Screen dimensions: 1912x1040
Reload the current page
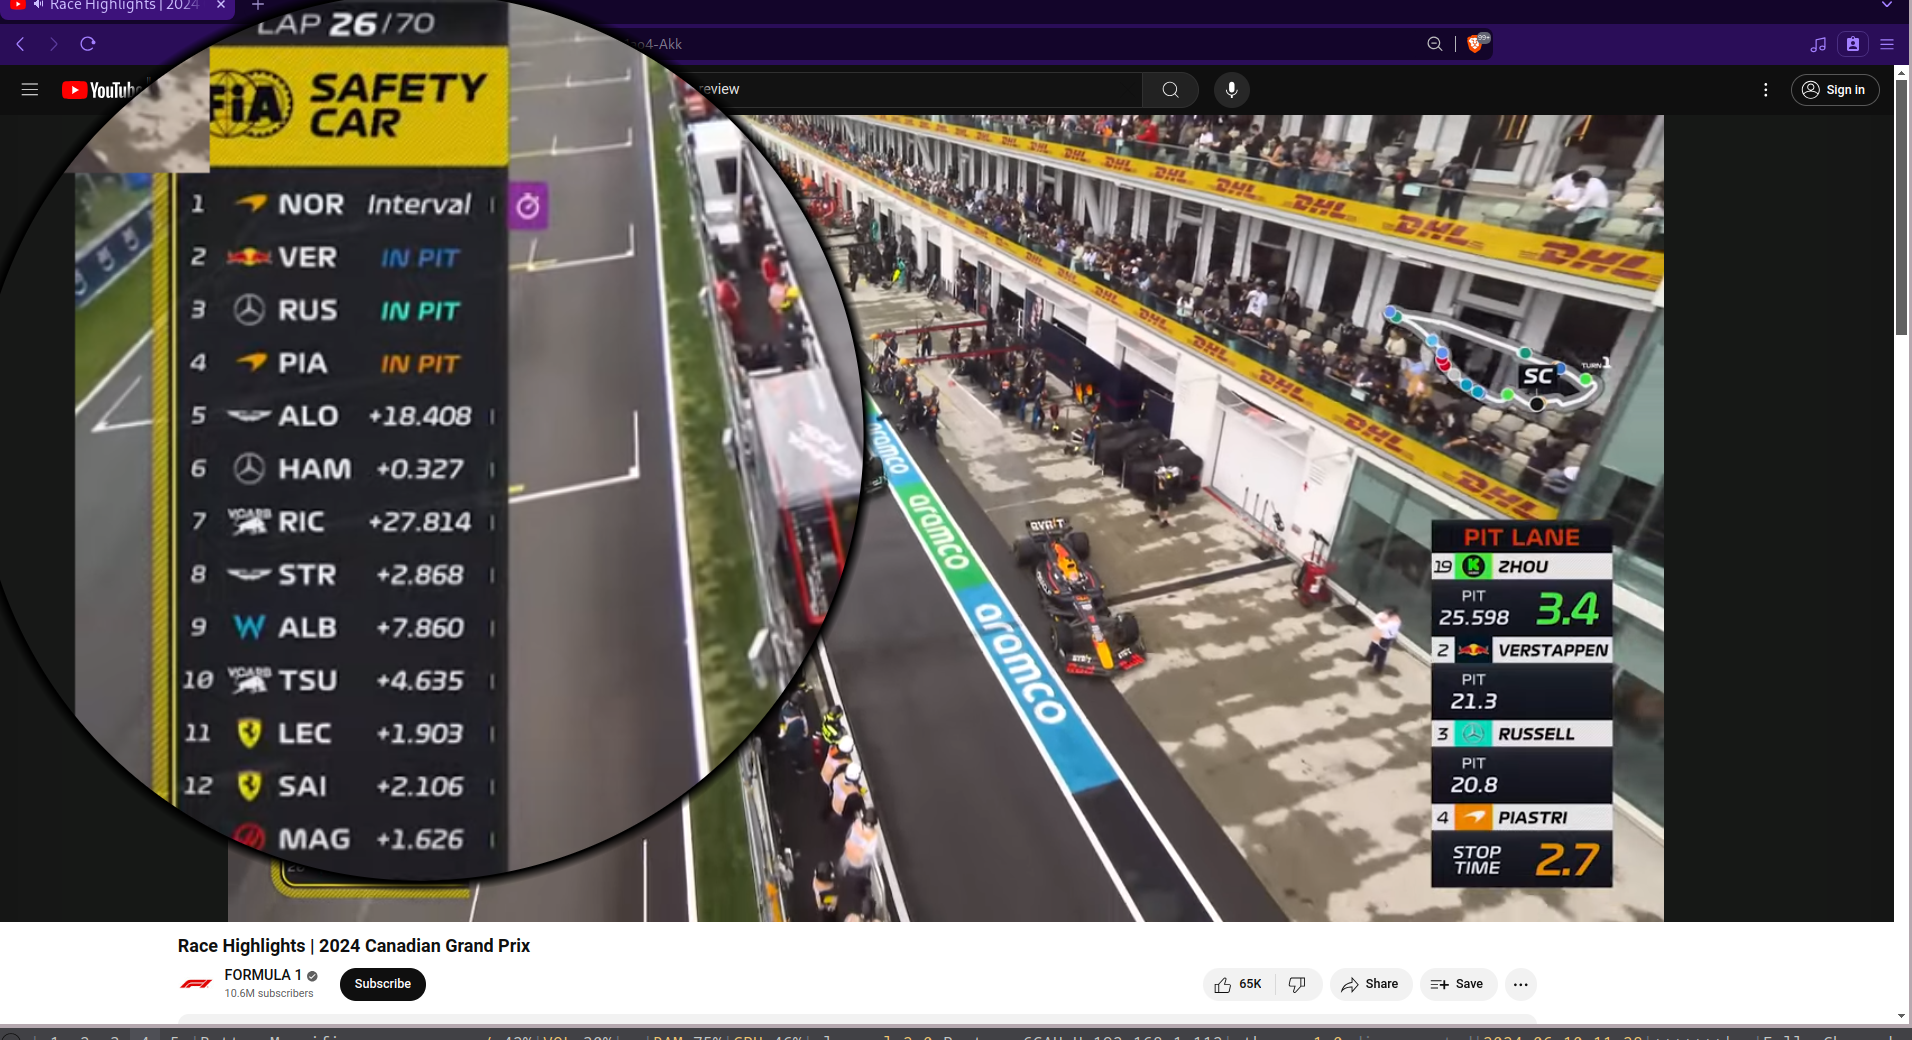tap(88, 44)
